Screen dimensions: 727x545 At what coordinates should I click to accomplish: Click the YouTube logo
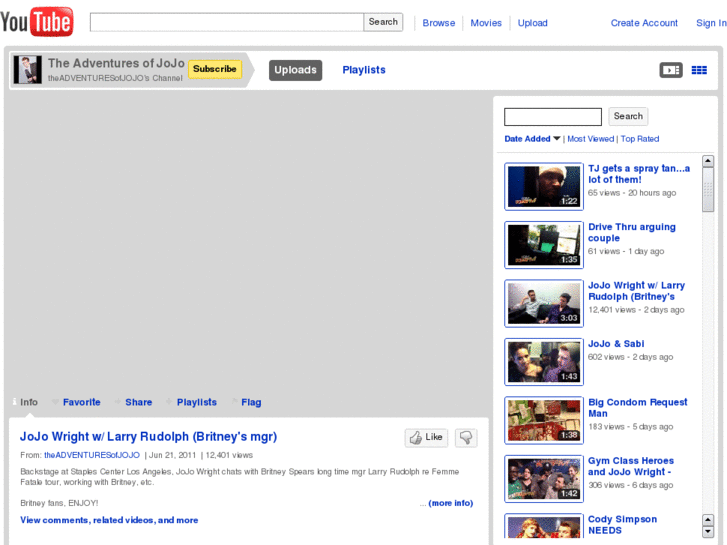37,22
